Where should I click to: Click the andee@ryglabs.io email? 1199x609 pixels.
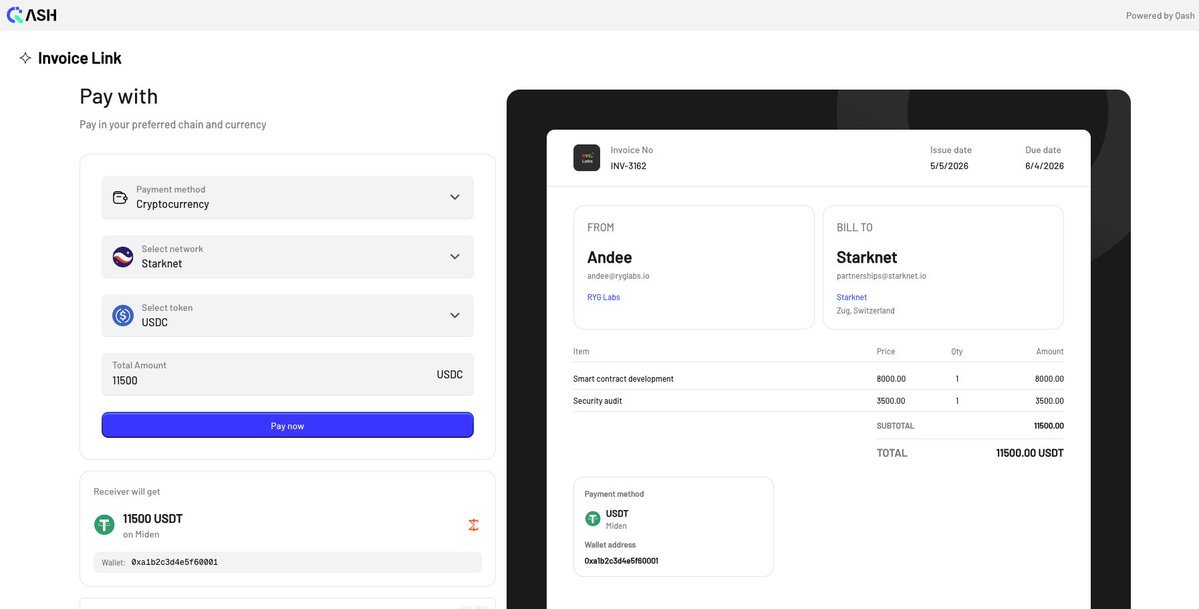click(619, 275)
